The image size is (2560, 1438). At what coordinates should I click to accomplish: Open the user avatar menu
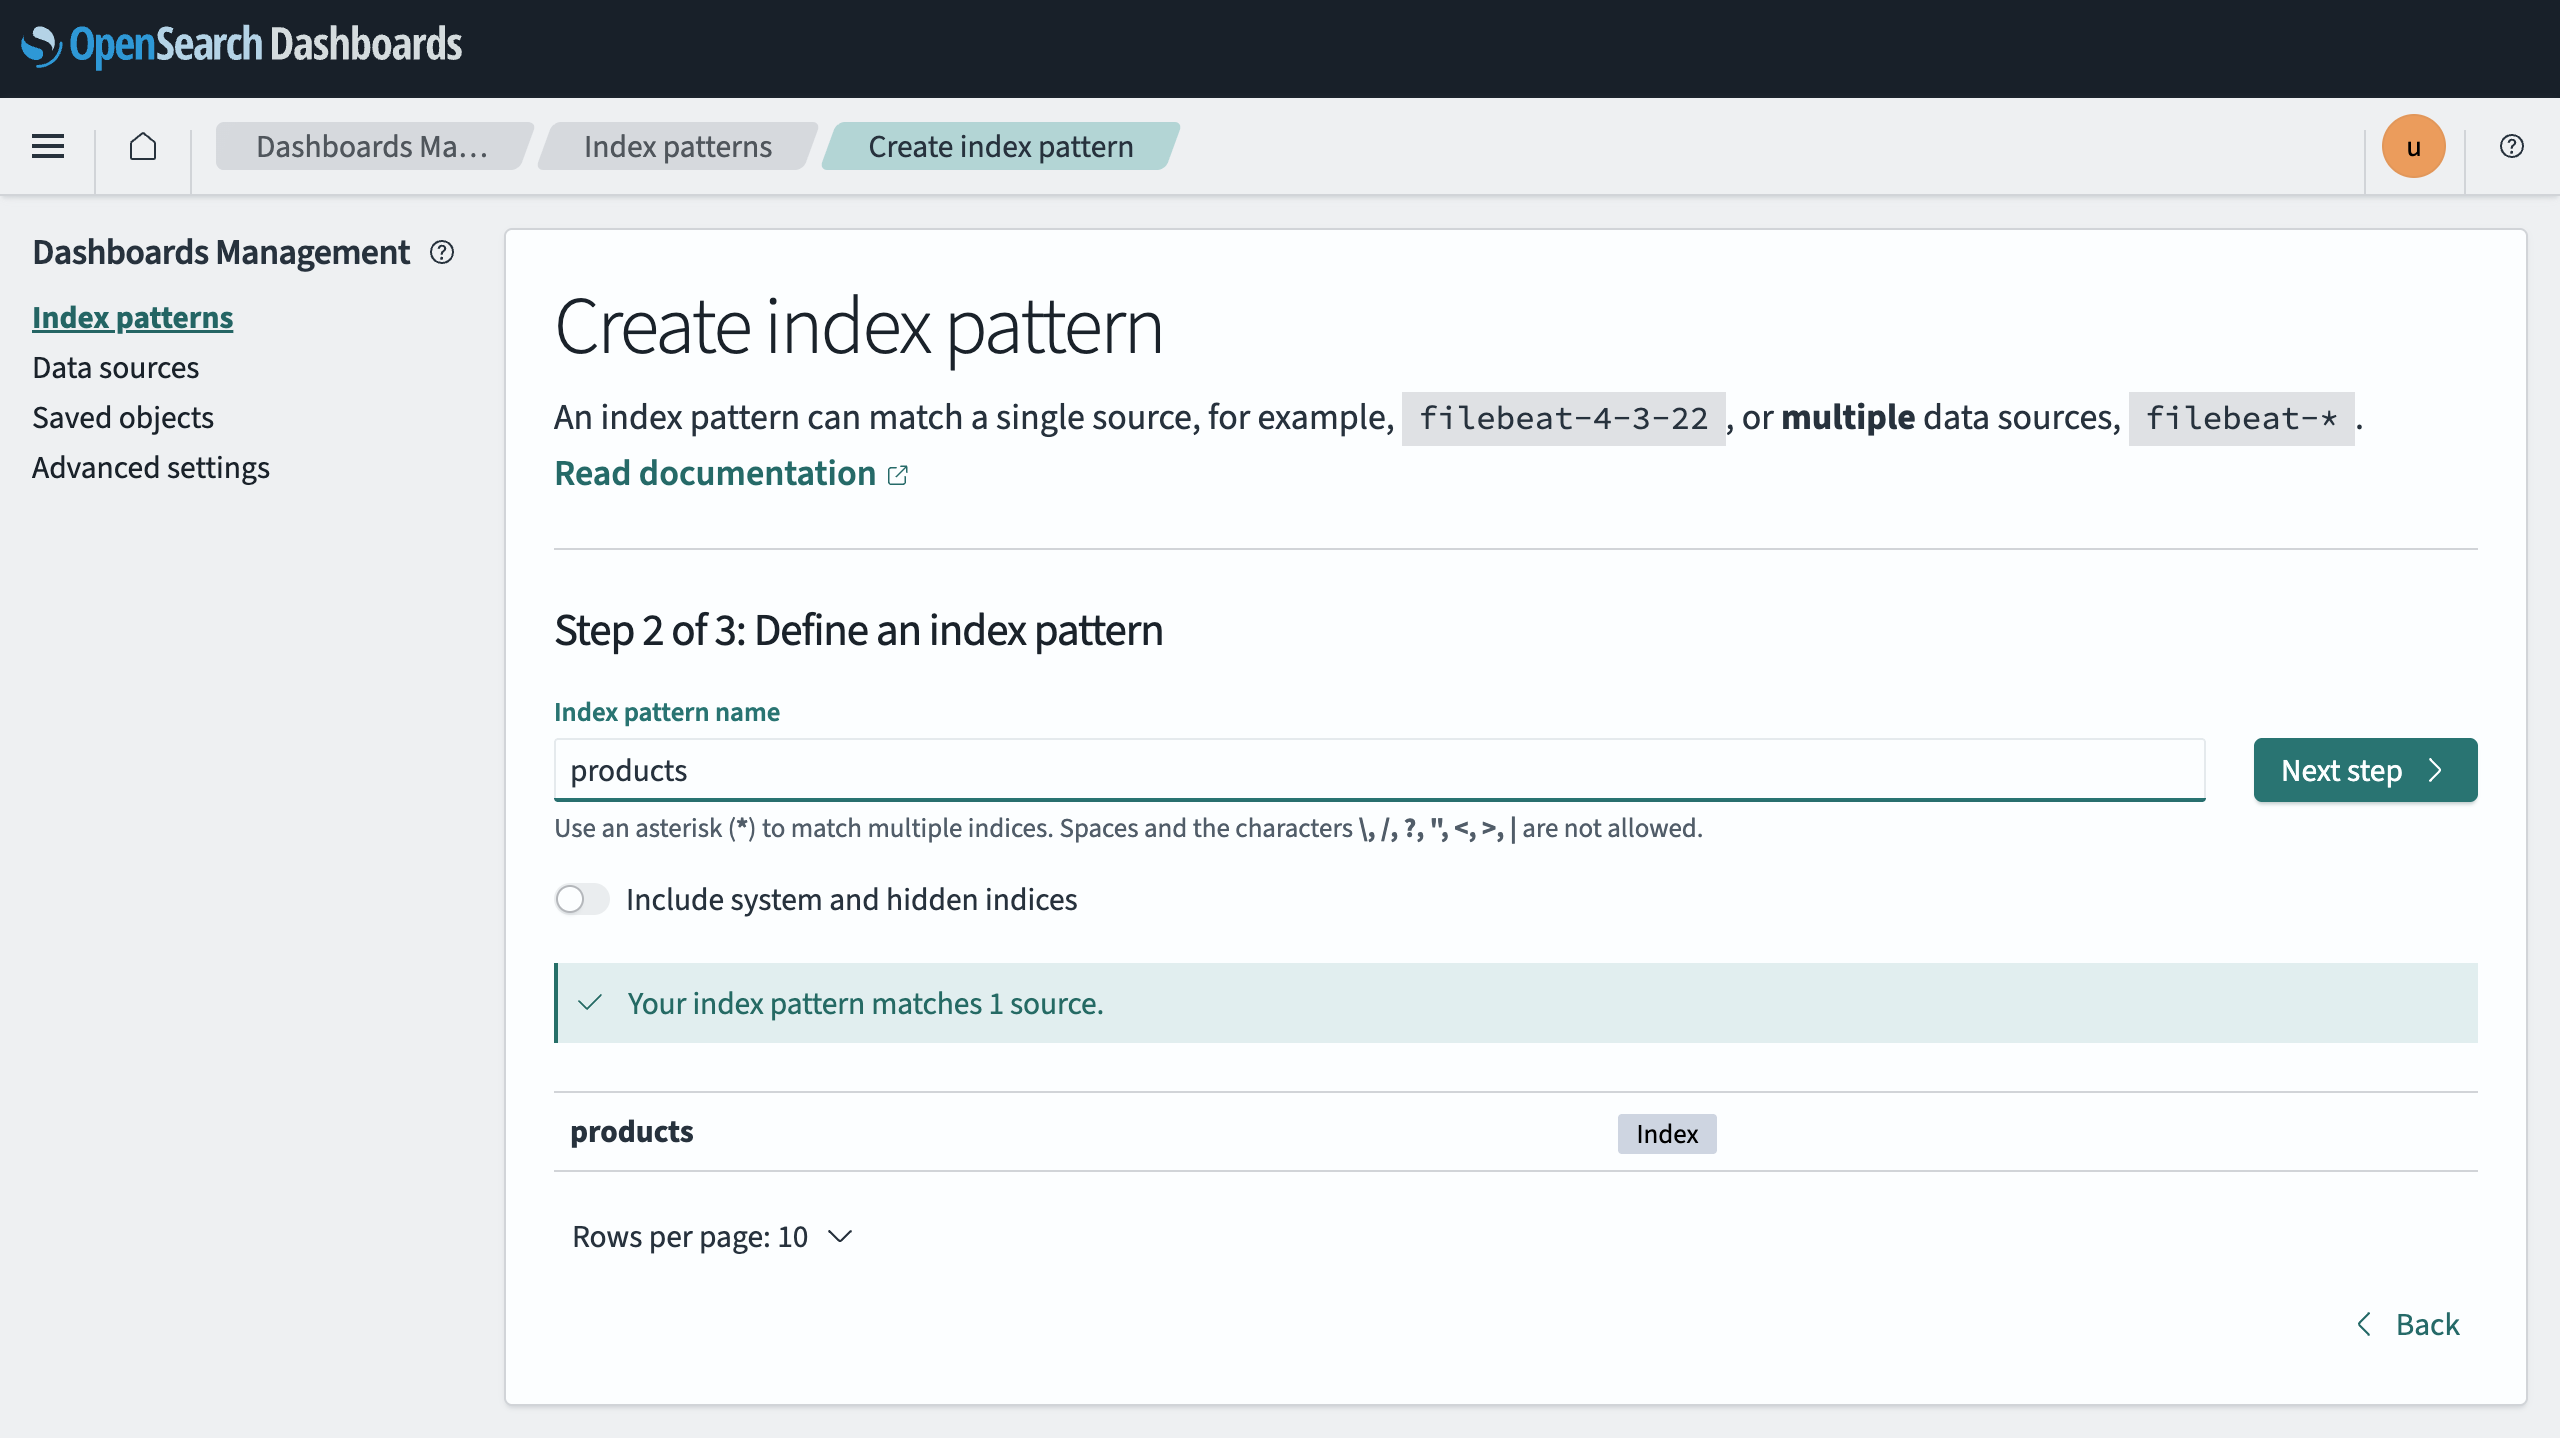(x=2413, y=146)
